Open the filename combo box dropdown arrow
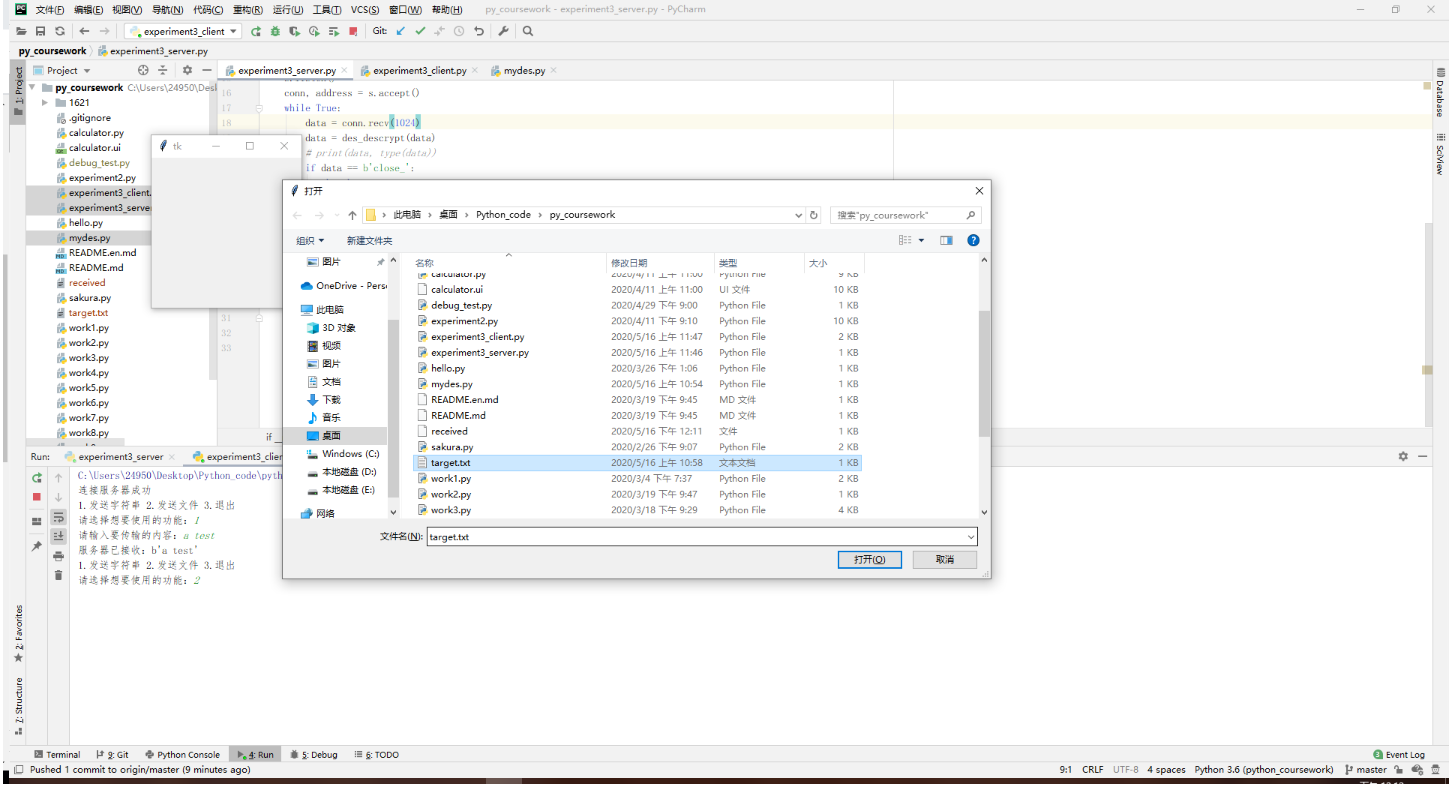Image resolution: width=1453 pixels, height=786 pixels. click(970, 537)
